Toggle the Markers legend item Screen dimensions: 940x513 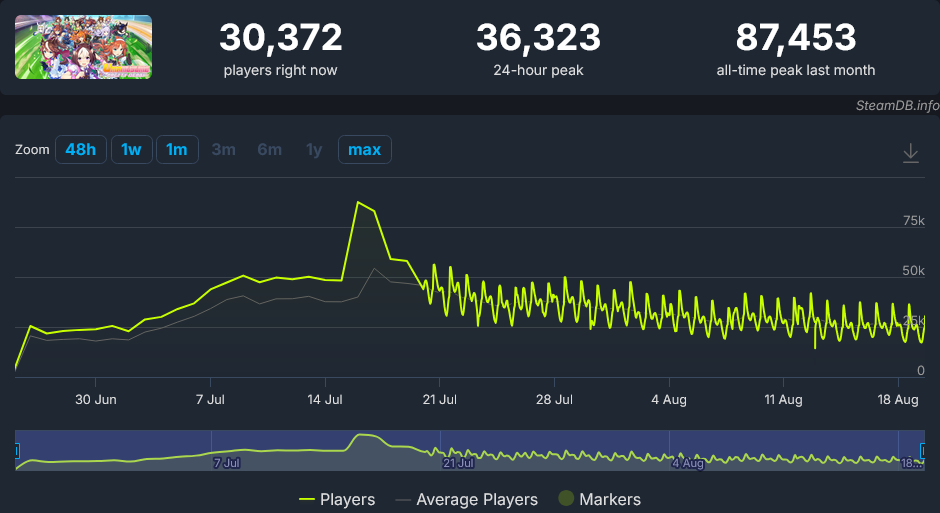[599, 499]
